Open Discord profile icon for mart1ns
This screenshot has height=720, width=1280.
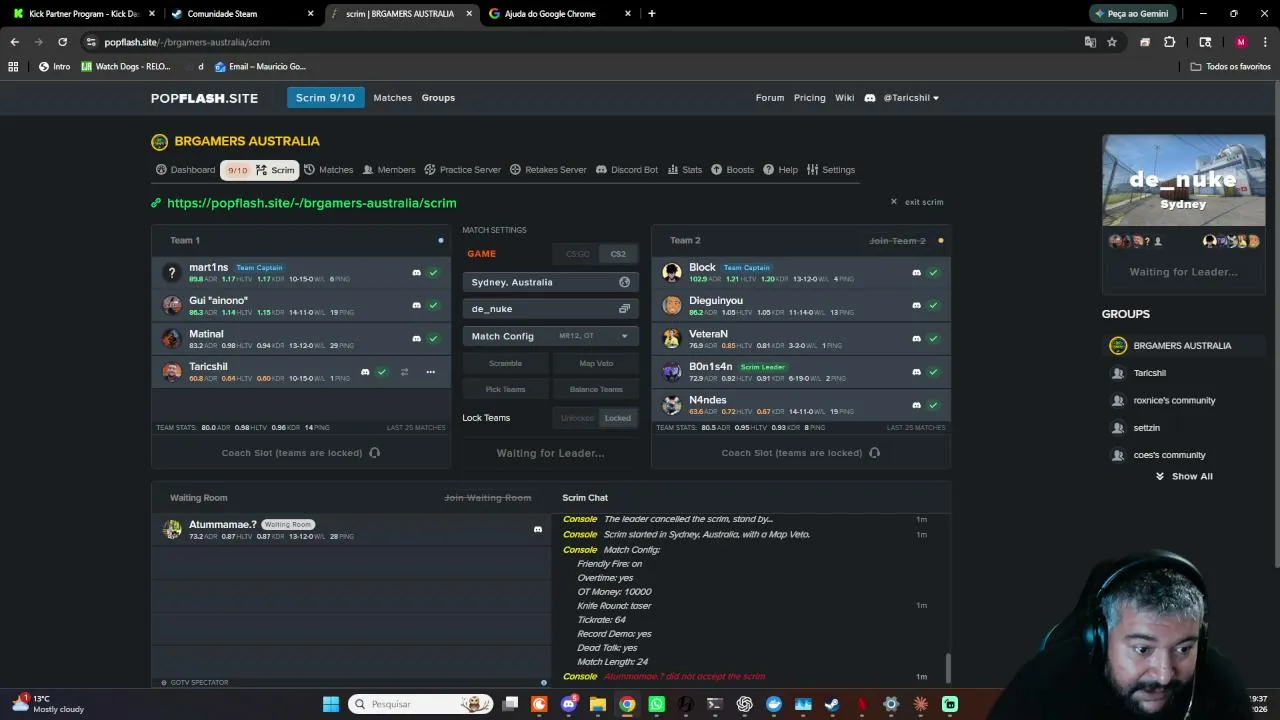pos(417,272)
